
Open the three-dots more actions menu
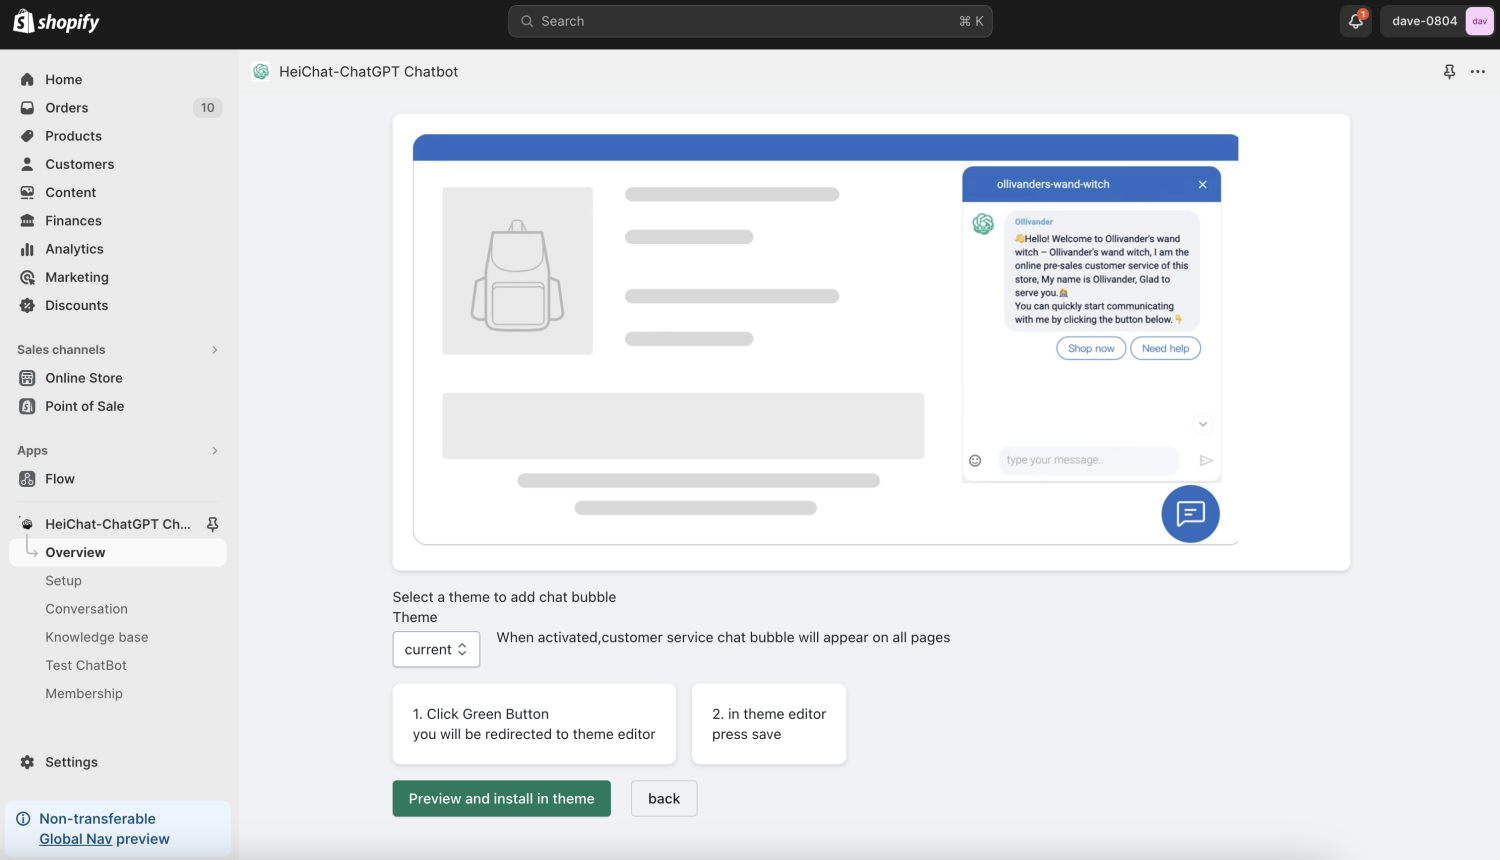click(x=1477, y=72)
